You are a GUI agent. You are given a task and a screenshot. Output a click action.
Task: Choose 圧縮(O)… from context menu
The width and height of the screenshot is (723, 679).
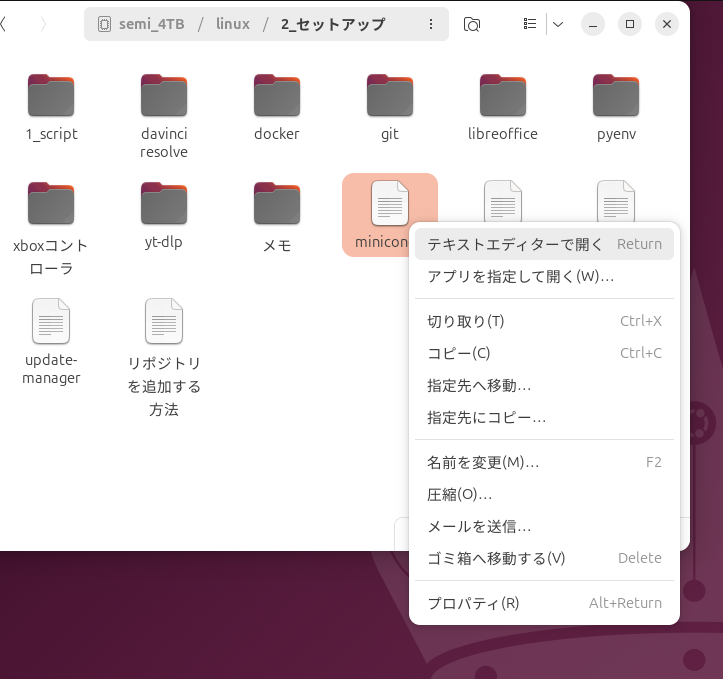pos(544,494)
